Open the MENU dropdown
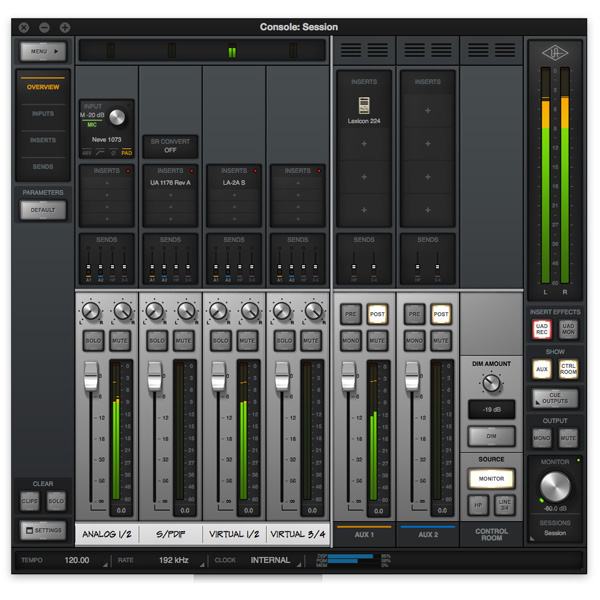 (x=43, y=51)
